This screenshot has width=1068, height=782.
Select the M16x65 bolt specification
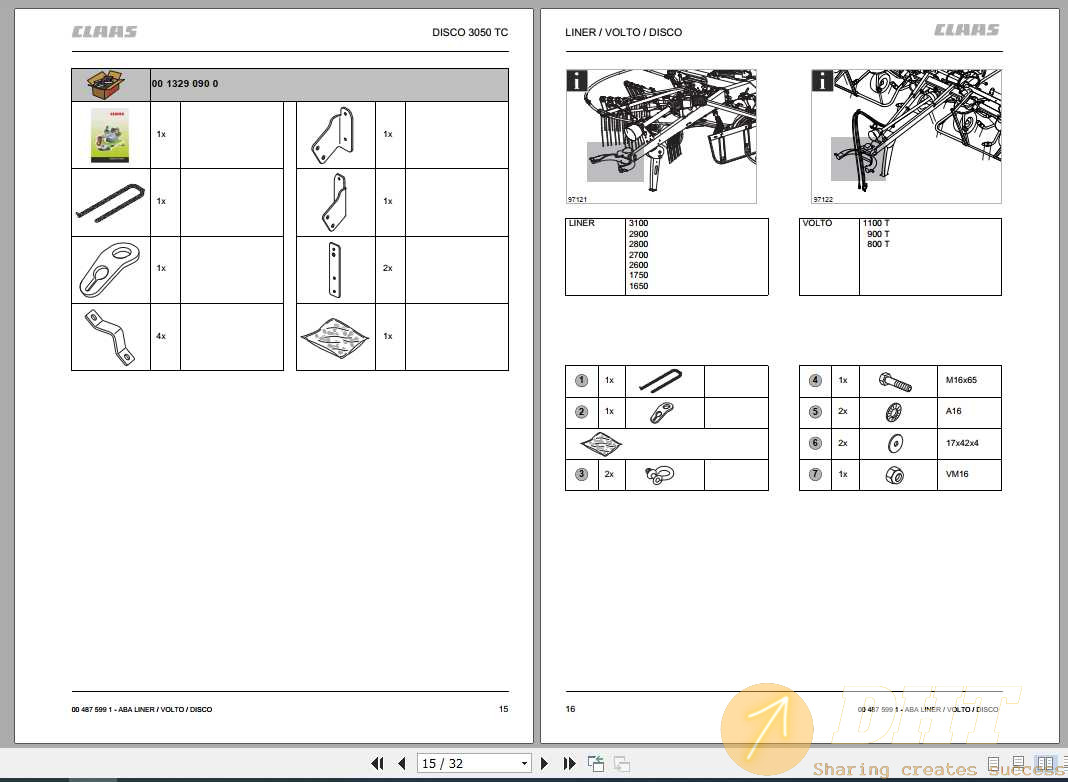(x=961, y=380)
